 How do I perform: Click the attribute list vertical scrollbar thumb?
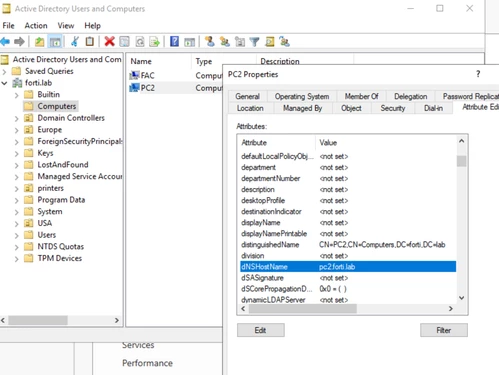coord(461,161)
